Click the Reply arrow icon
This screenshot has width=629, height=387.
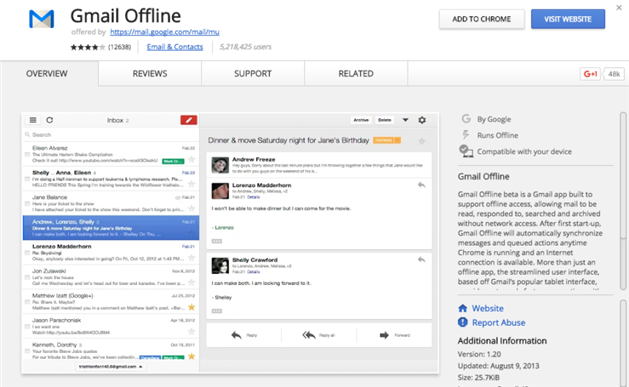(236, 335)
